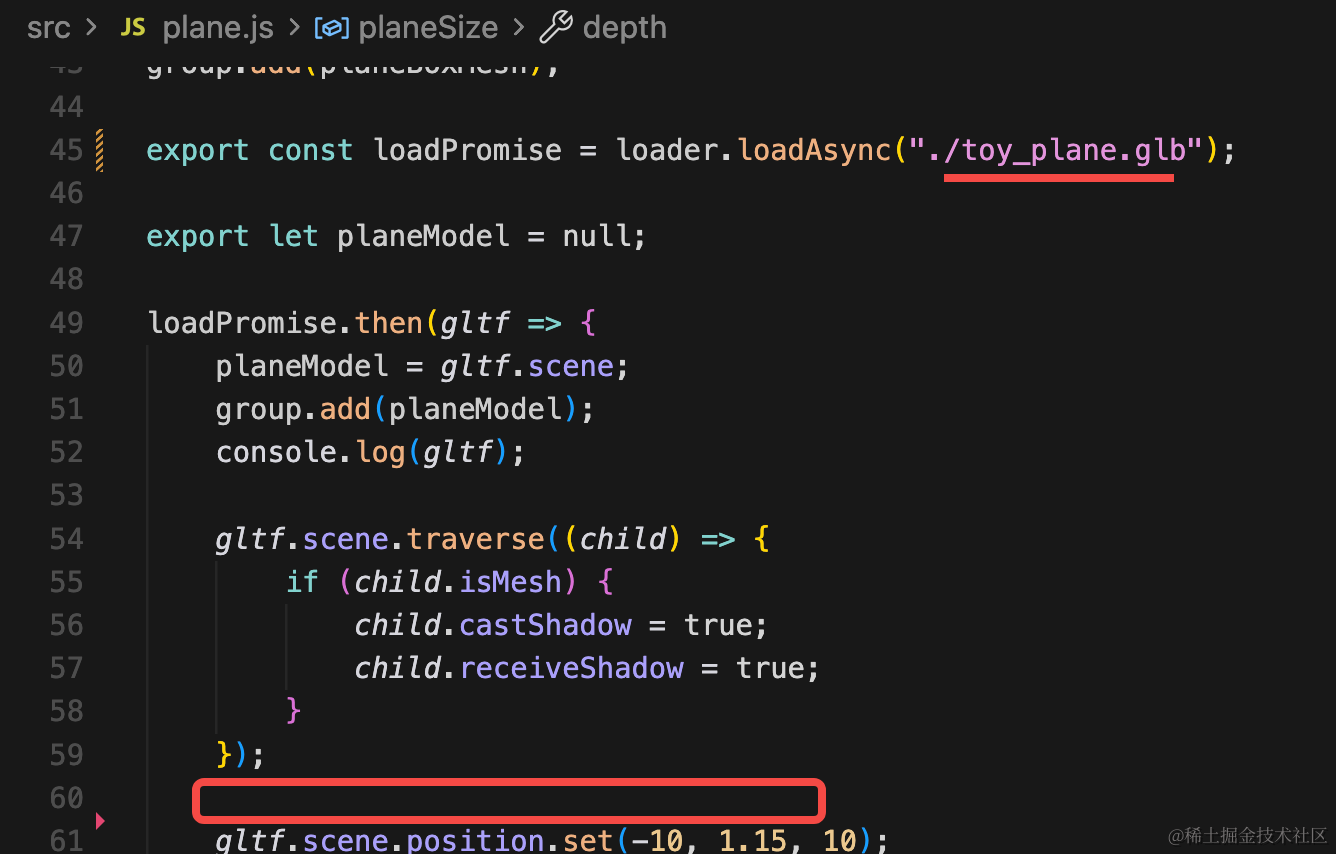Image resolution: width=1336 pixels, height=854 pixels.
Task: Click the wrench icon beside depth
Action: (x=556, y=28)
